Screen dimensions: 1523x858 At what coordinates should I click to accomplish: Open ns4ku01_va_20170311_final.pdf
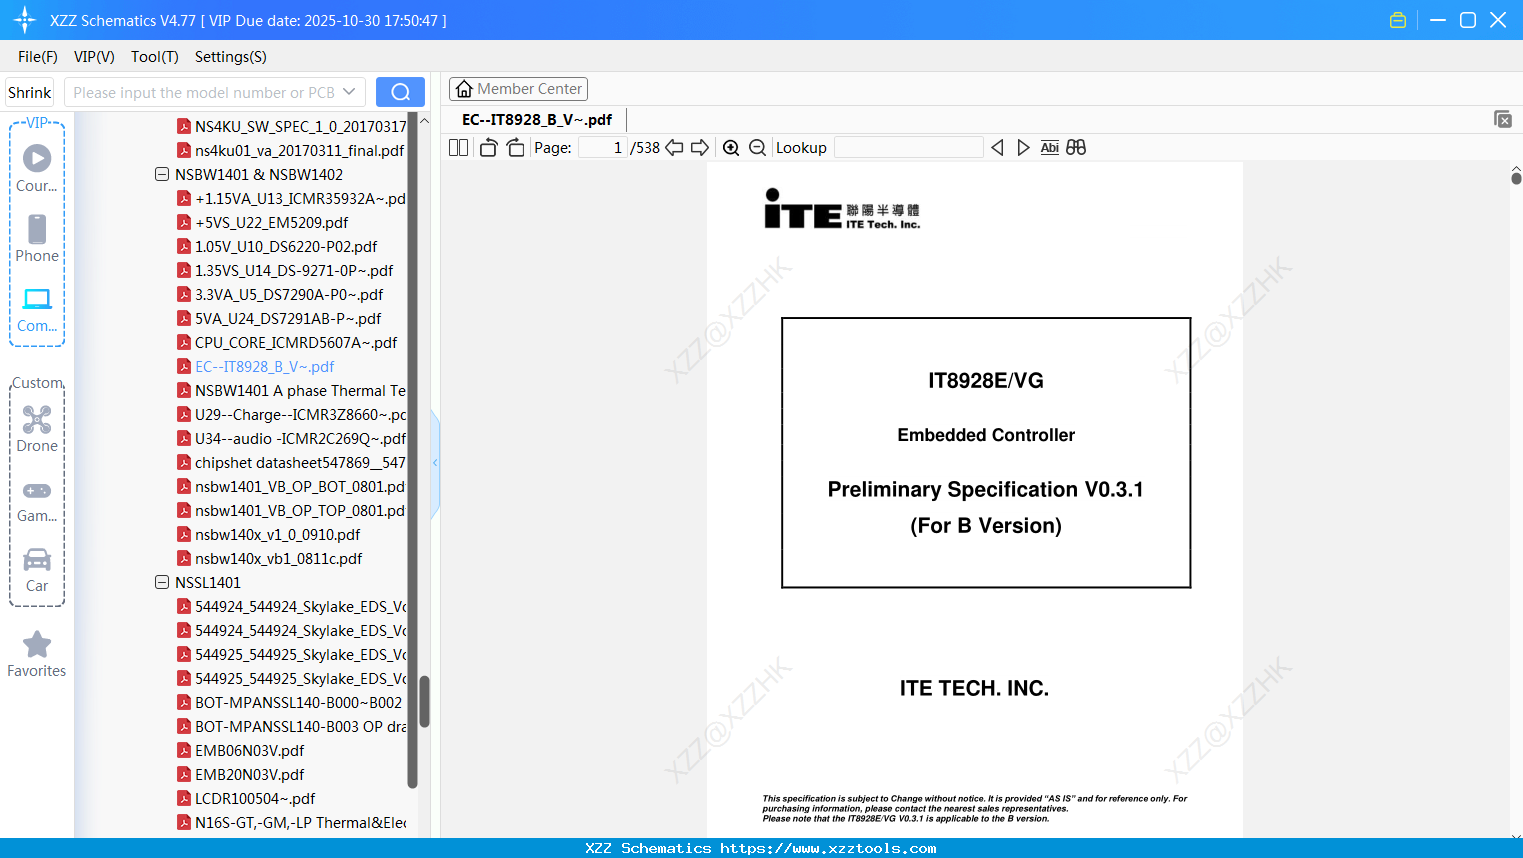300,150
